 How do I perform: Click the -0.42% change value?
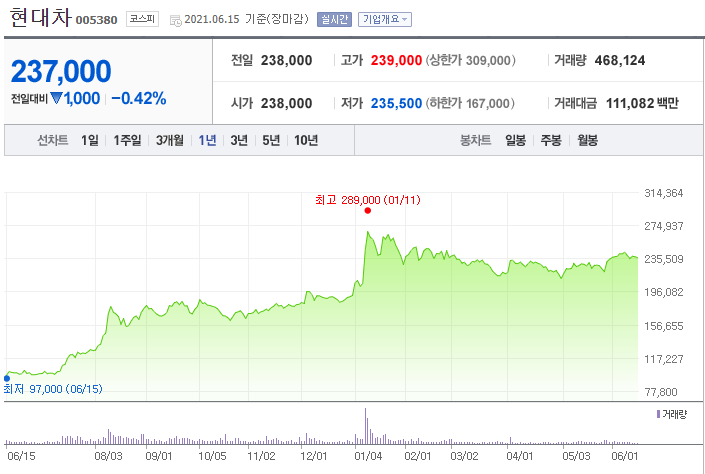coord(139,98)
